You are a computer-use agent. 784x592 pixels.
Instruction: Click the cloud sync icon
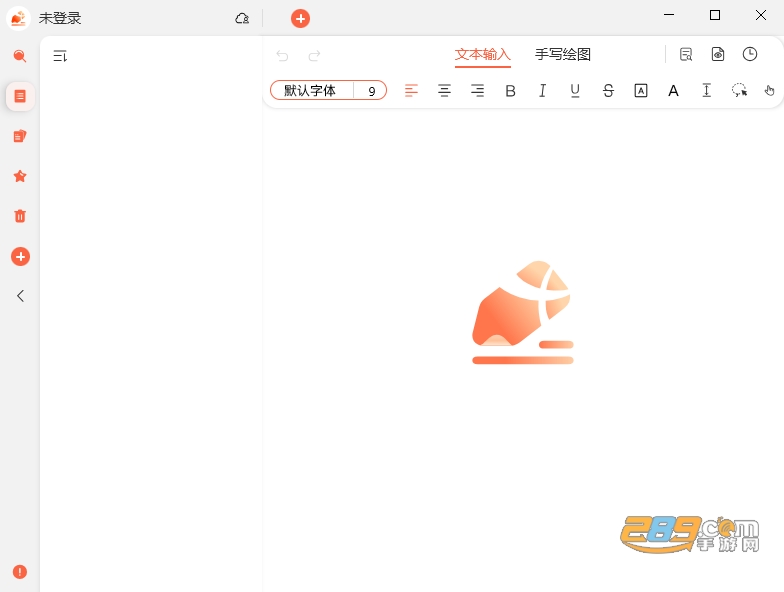click(x=242, y=18)
